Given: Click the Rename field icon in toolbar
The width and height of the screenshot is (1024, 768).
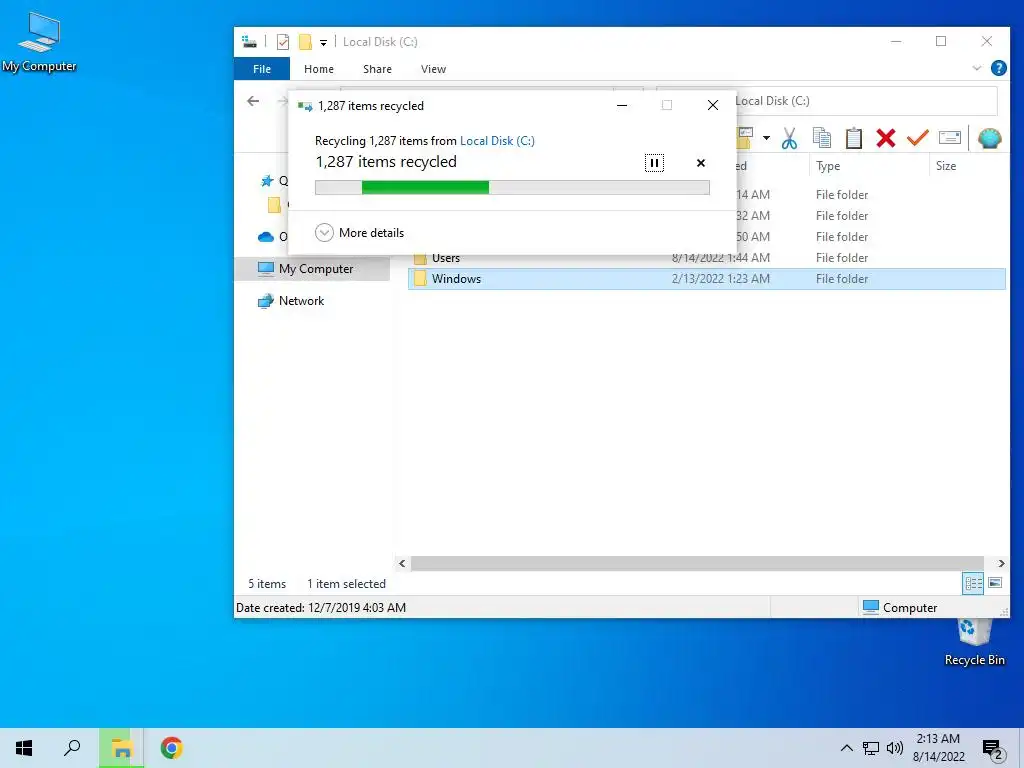Looking at the screenshot, I should [950, 138].
